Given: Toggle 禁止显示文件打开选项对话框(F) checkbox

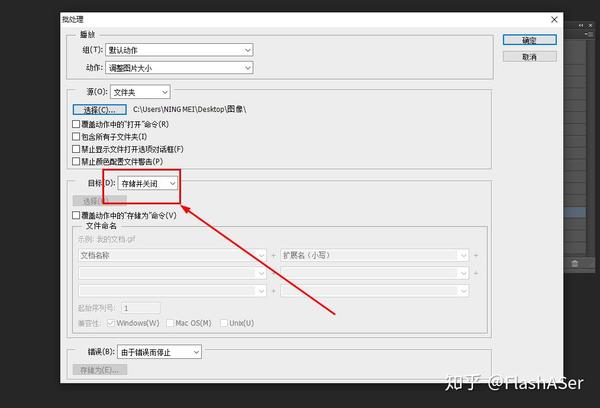Looking at the screenshot, I should [x=76, y=149].
